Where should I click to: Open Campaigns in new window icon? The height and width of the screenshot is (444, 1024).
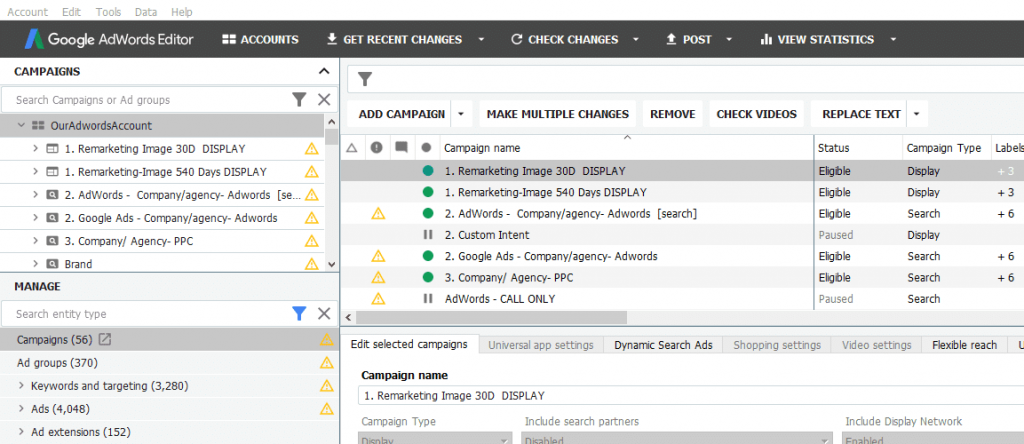tap(105, 340)
